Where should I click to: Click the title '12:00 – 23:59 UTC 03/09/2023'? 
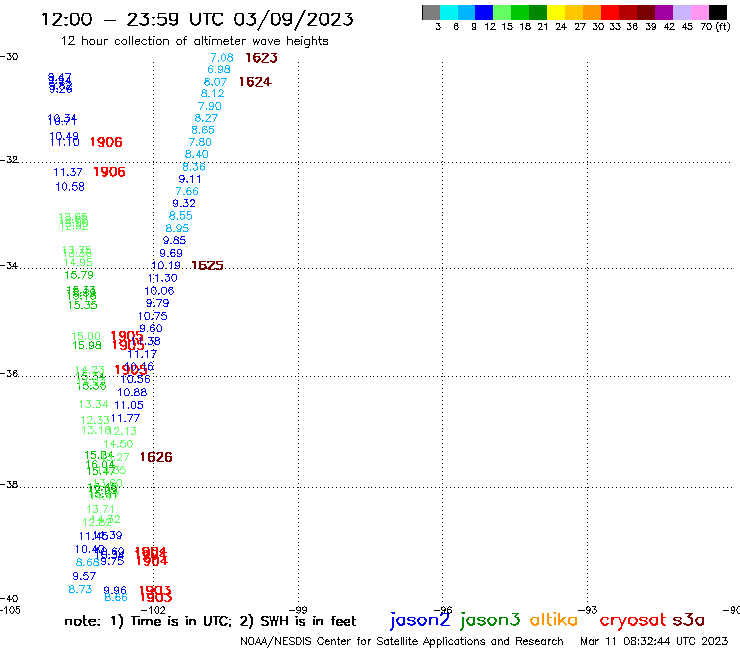197,19
